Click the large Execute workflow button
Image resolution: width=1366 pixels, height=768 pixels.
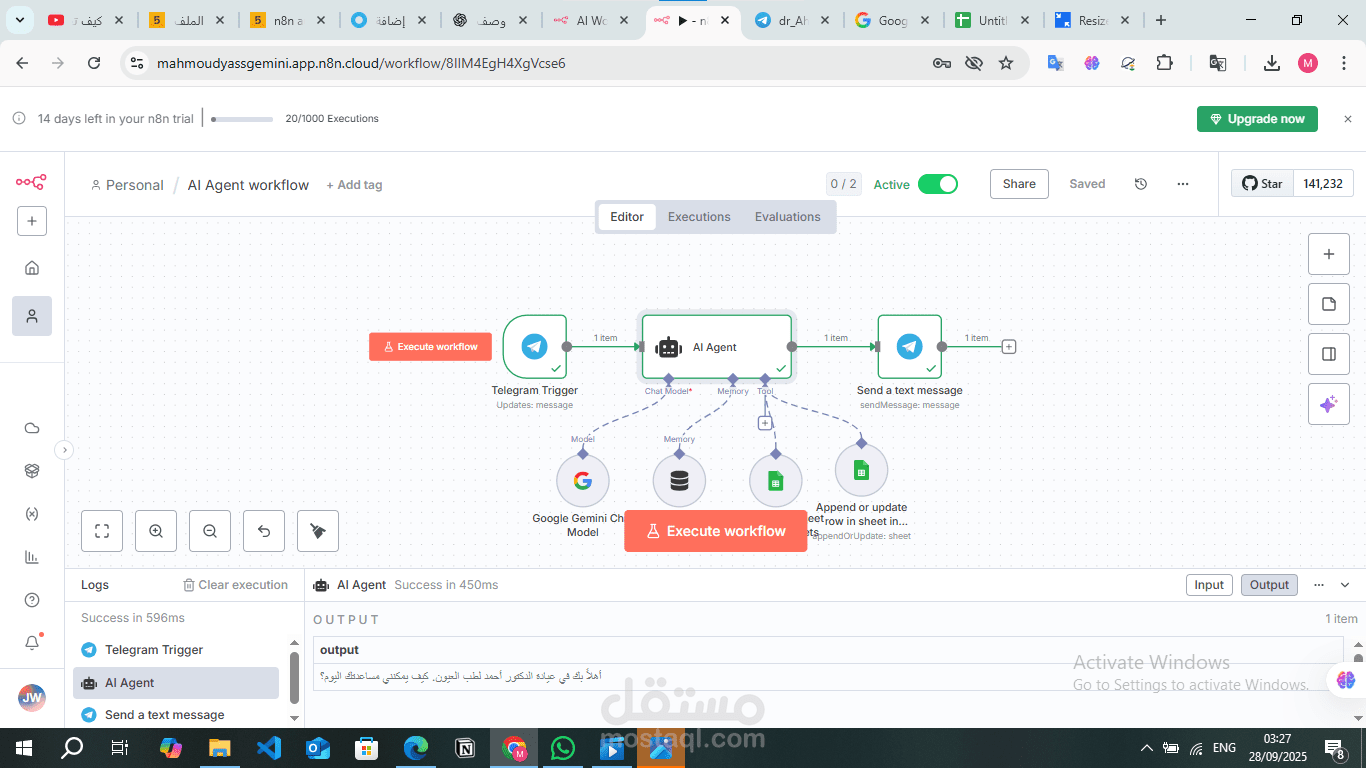716,531
